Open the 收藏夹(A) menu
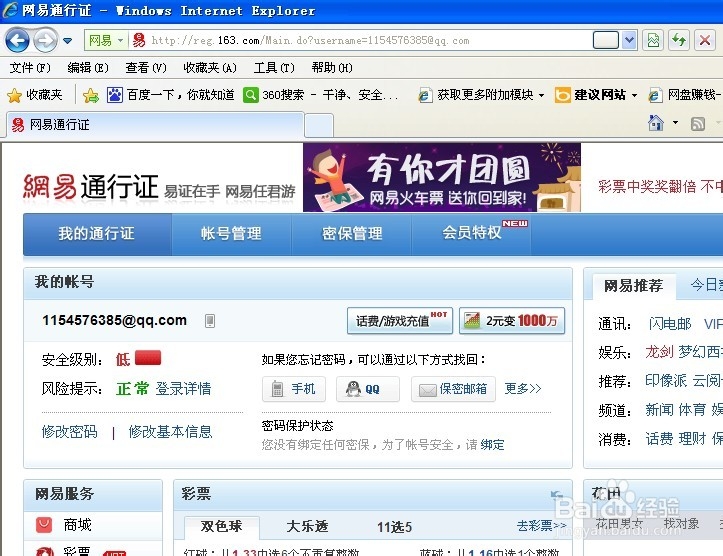The height and width of the screenshot is (556, 723). tap(210, 68)
